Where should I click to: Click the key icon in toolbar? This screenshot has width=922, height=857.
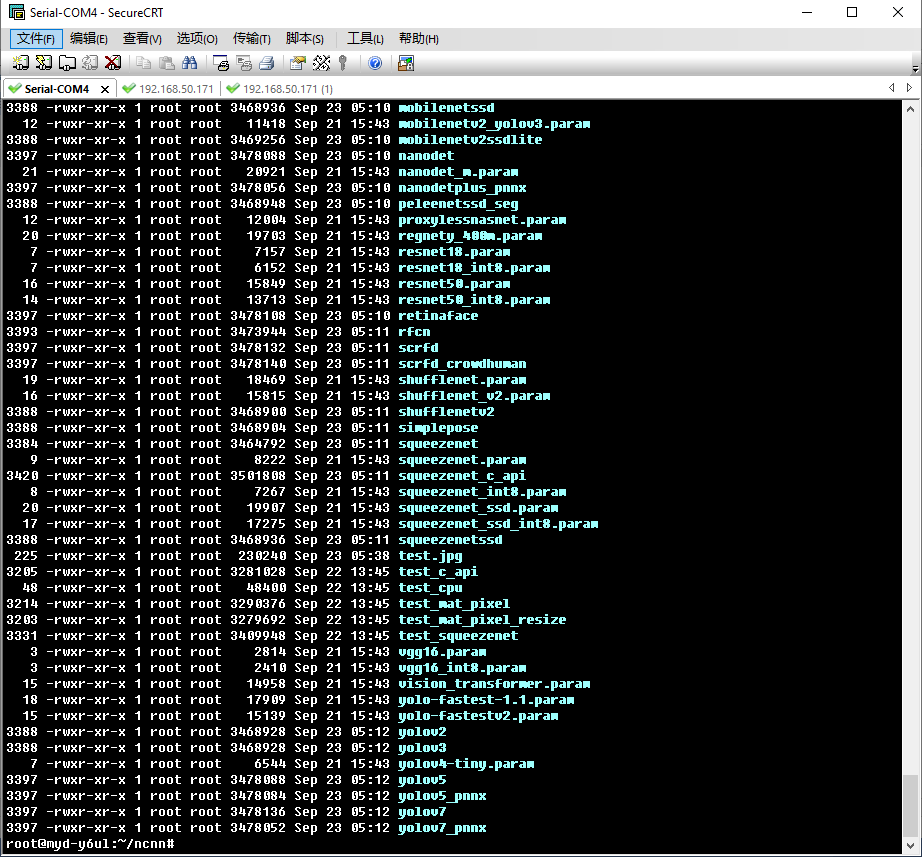click(343, 63)
